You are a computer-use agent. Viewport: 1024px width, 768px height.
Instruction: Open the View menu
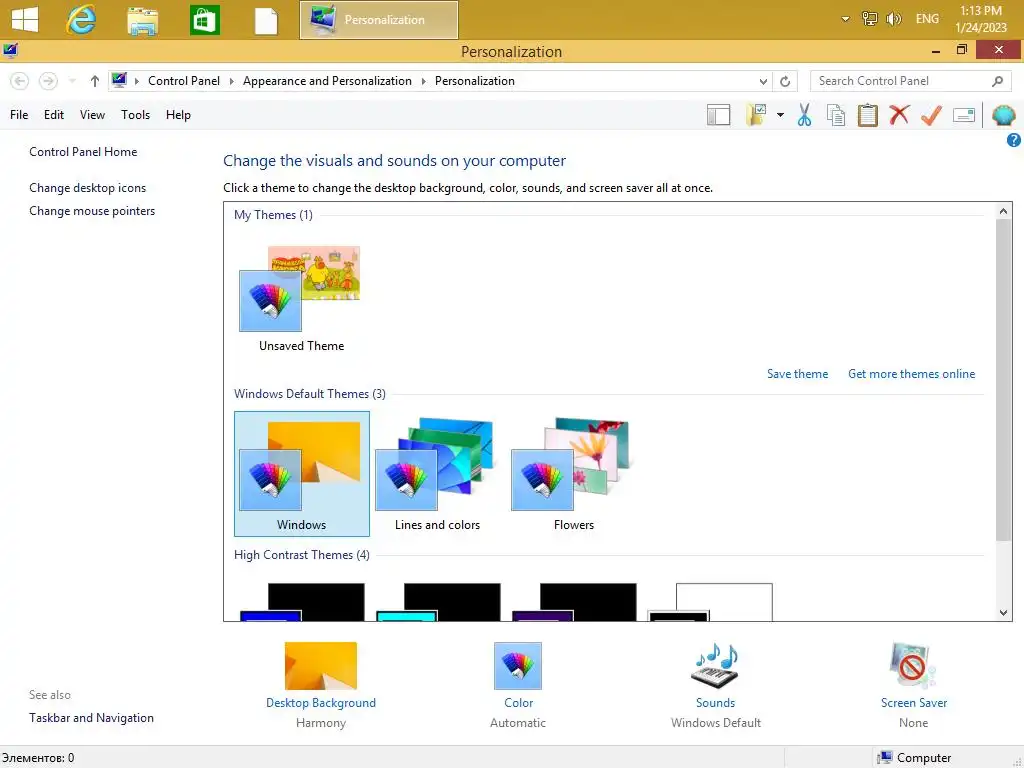pyautogui.click(x=92, y=115)
